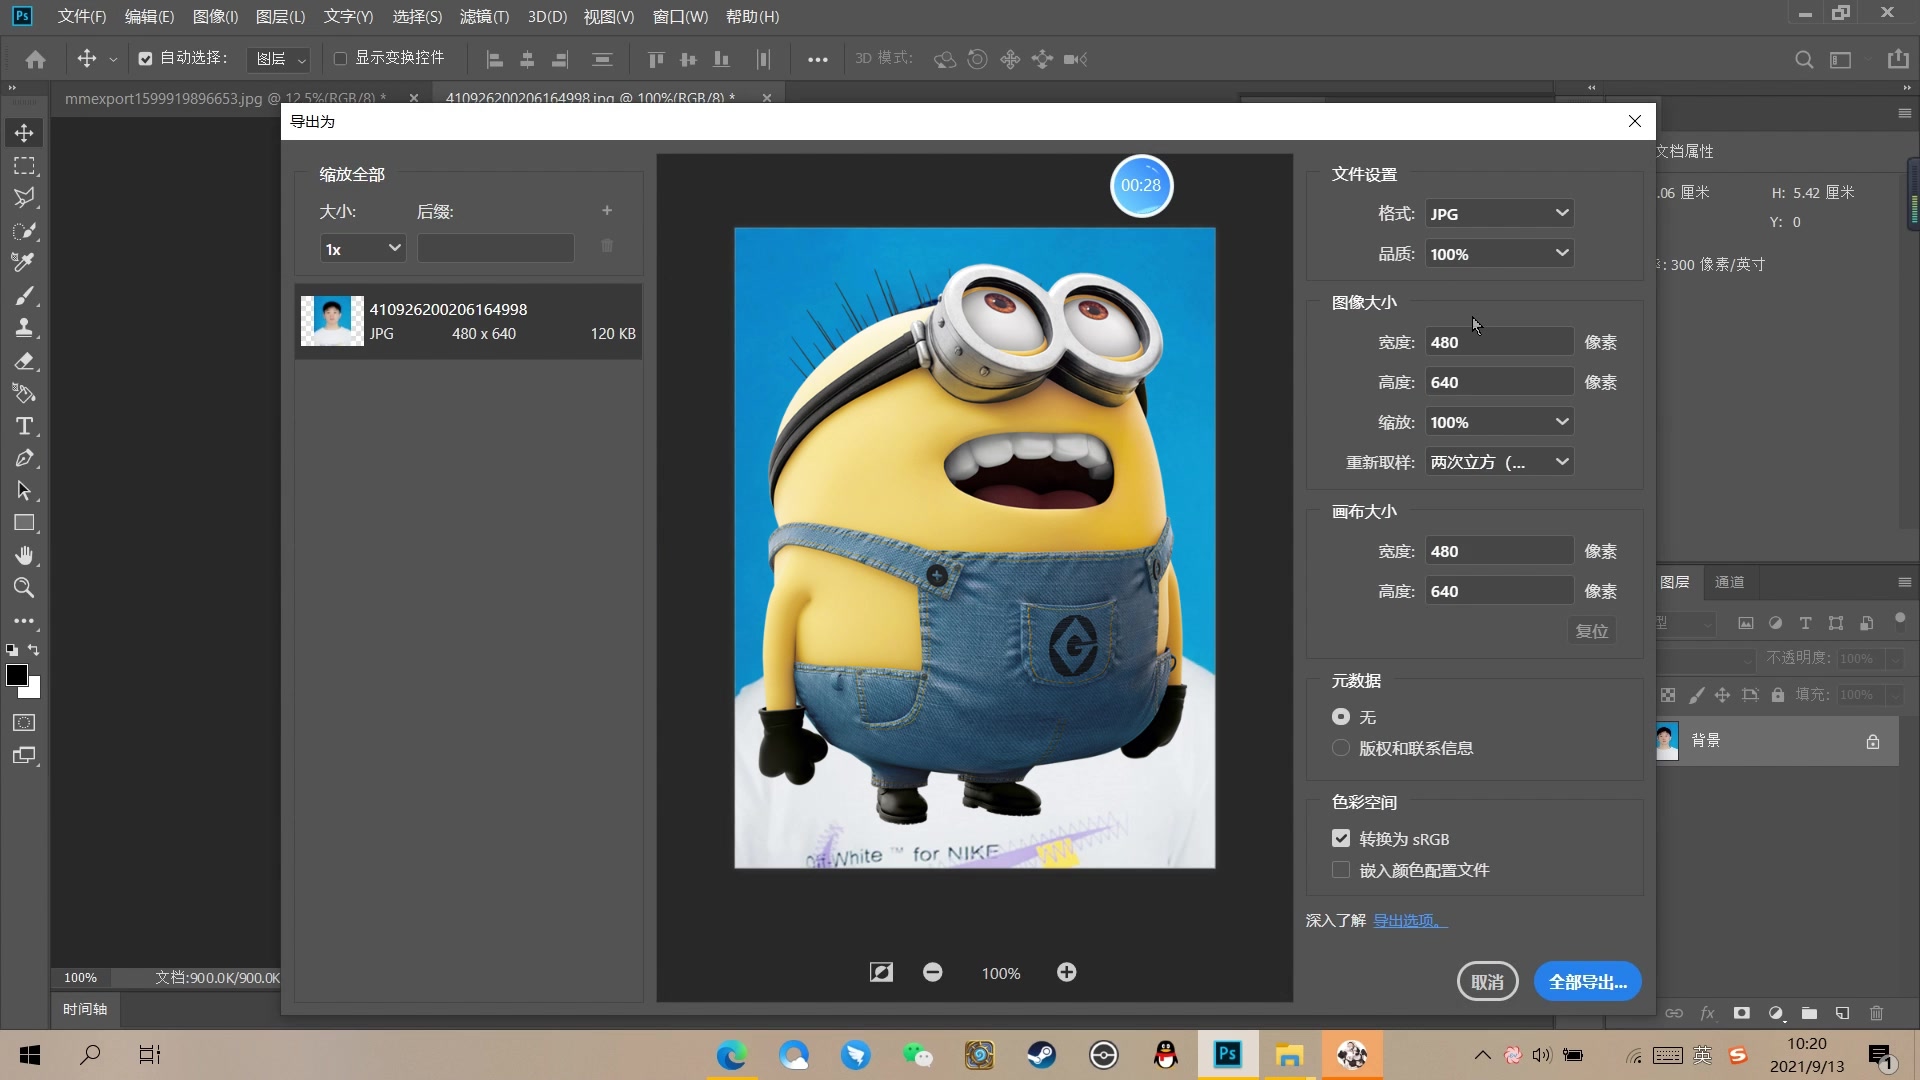Open the 图像(I) menu
This screenshot has height=1080, width=1920.
click(215, 16)
